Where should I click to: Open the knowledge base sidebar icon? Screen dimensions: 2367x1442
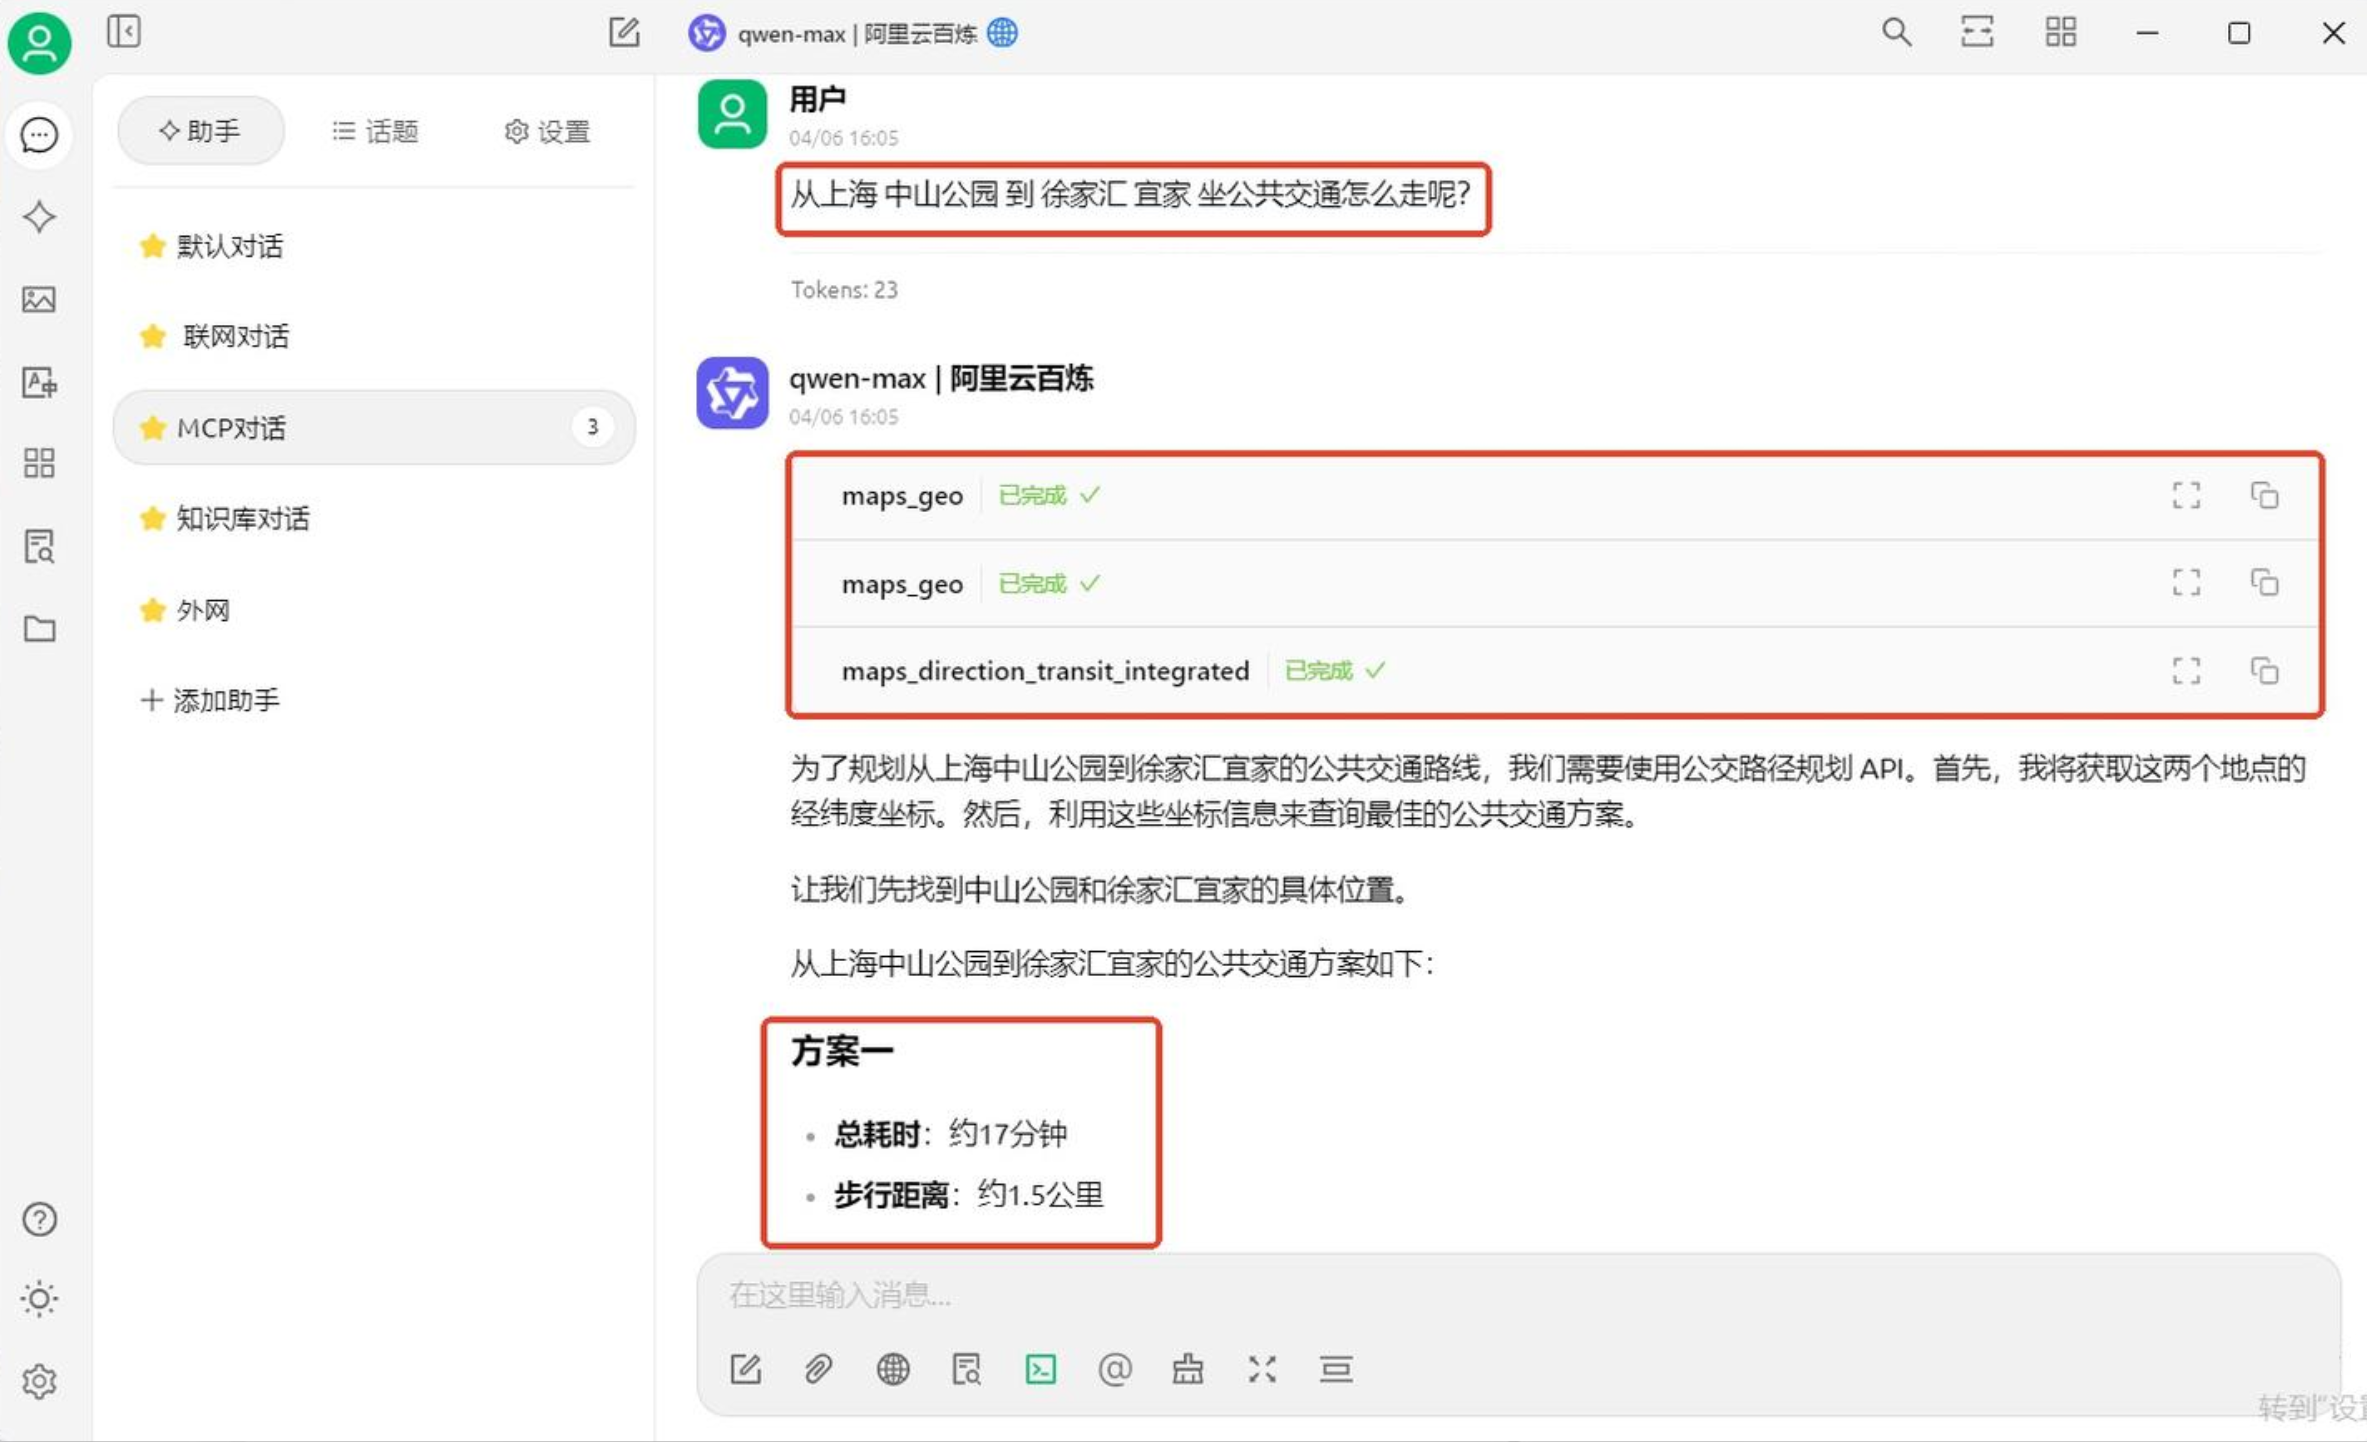tap(39, 546)
